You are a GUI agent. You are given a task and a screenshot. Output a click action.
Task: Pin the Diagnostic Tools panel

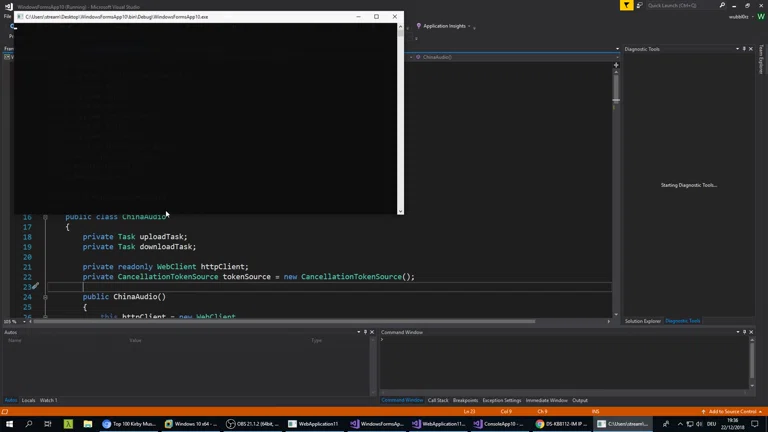pos(744,49)
